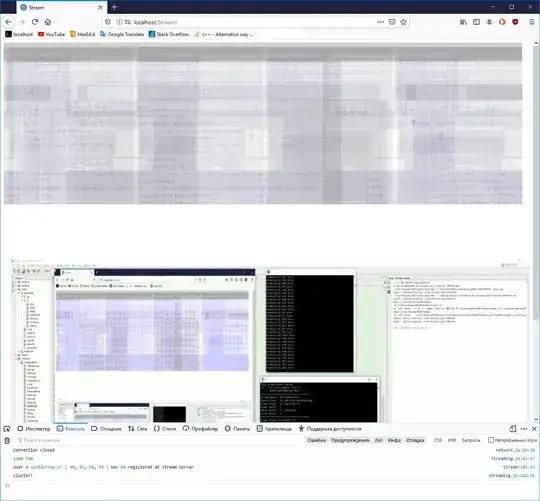540x501 pixels.
Task: Toggle the XHR console filter
Action: click(451, 440)
